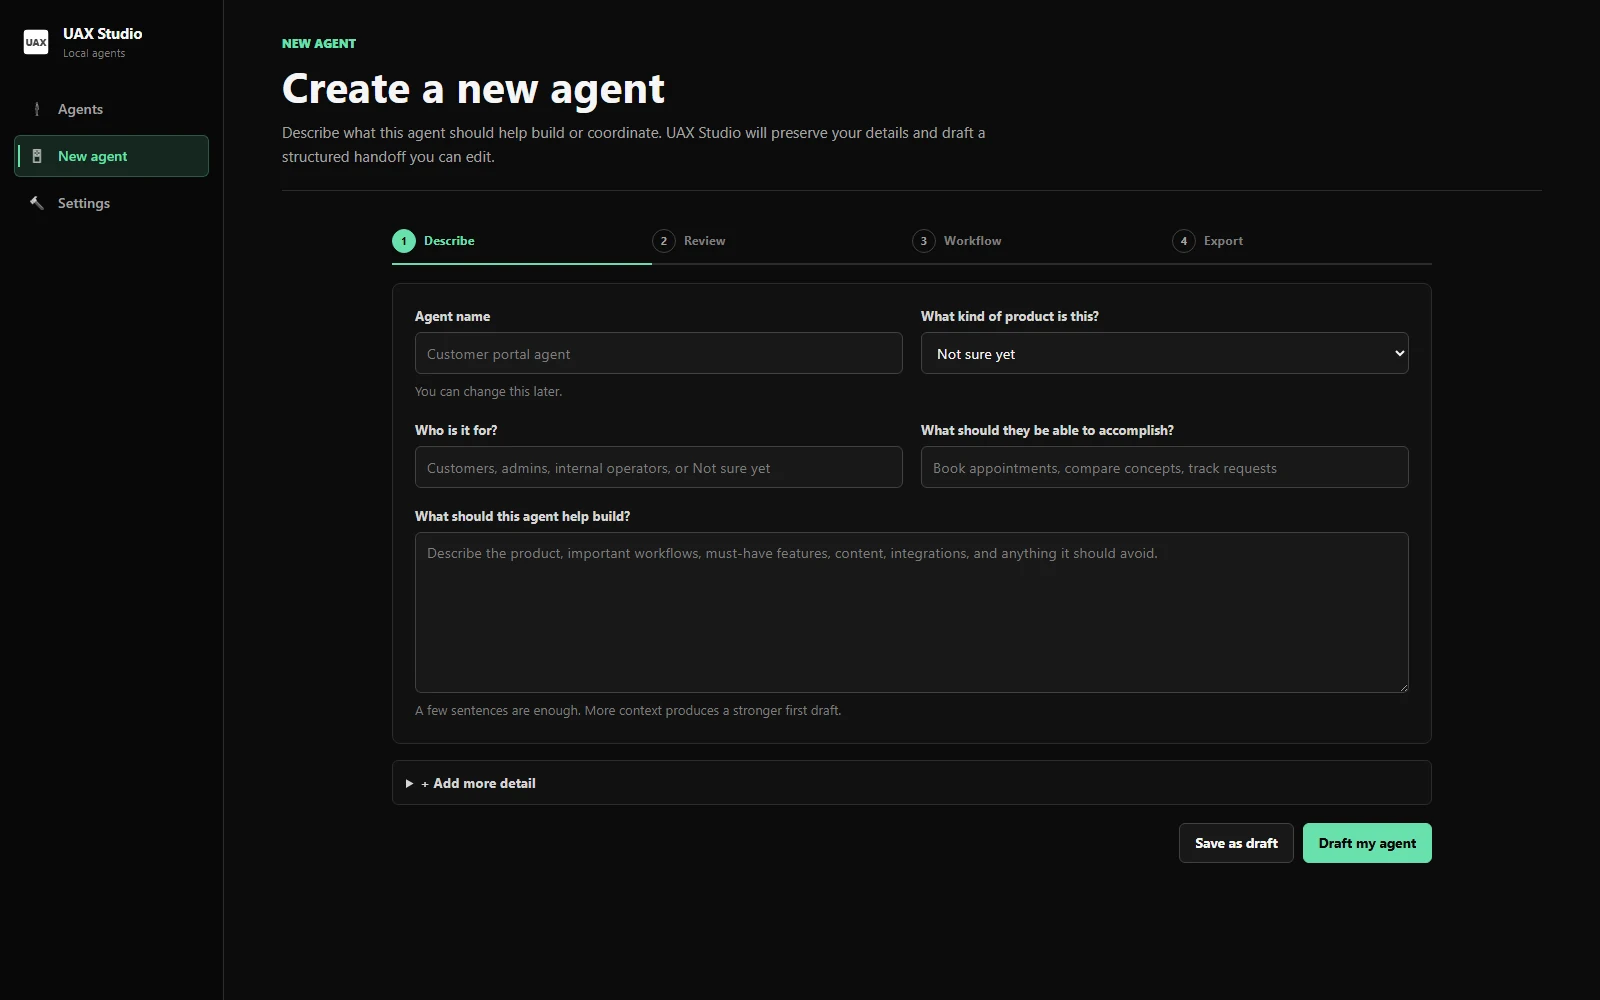The width and height of the screenshot is (1600, 1000).
Task: Click step number 4 circle
Action: [x=1184, y=241]
